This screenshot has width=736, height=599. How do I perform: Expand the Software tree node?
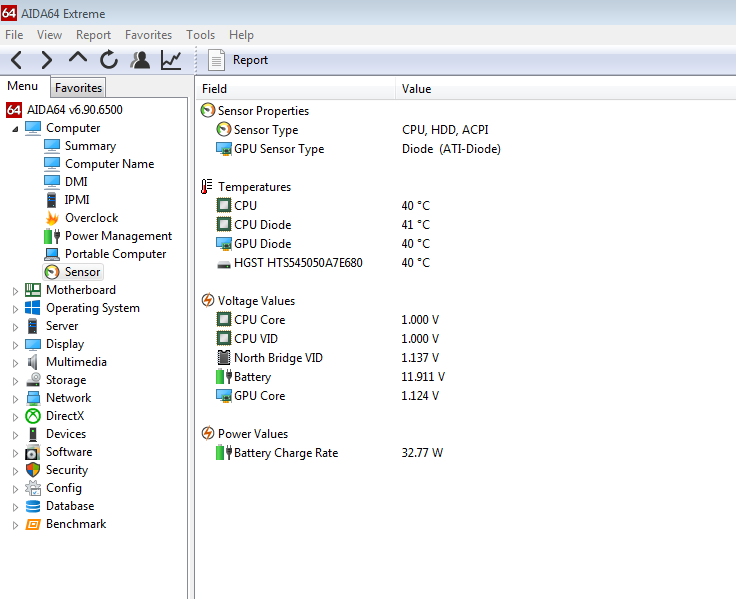[15, 453]
